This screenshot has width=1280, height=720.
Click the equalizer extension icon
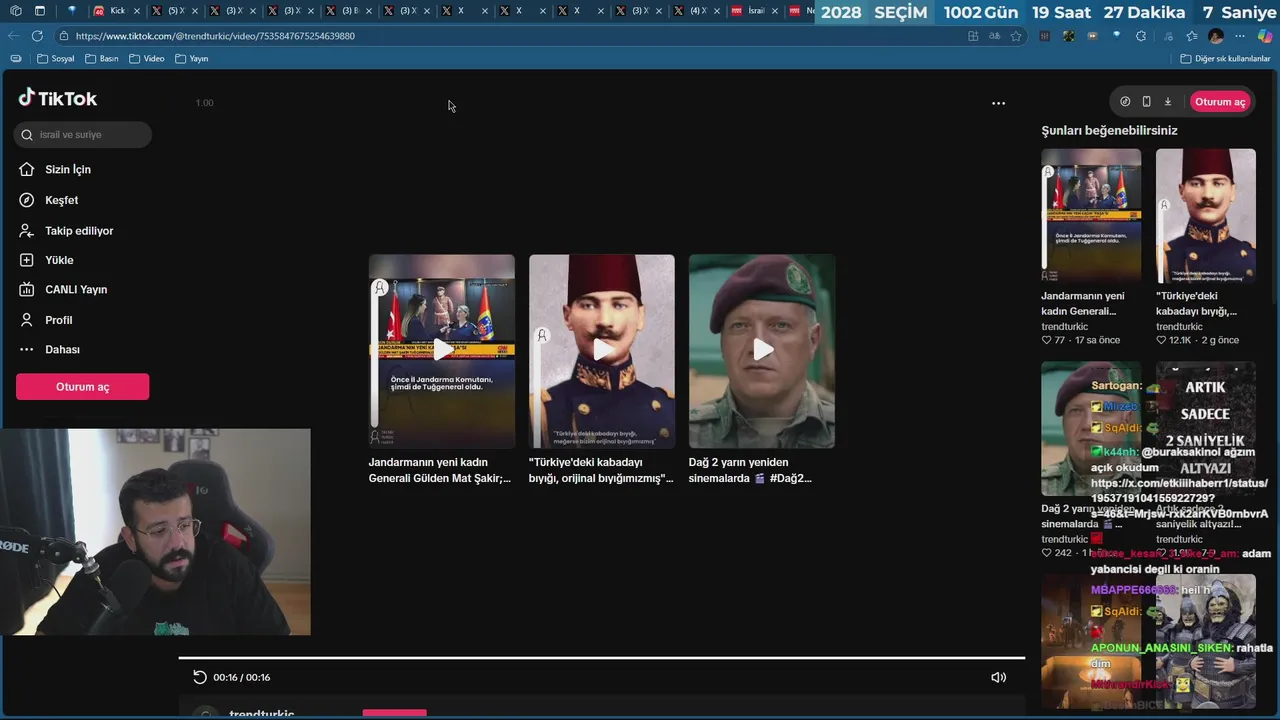(x=1044, y=36)
